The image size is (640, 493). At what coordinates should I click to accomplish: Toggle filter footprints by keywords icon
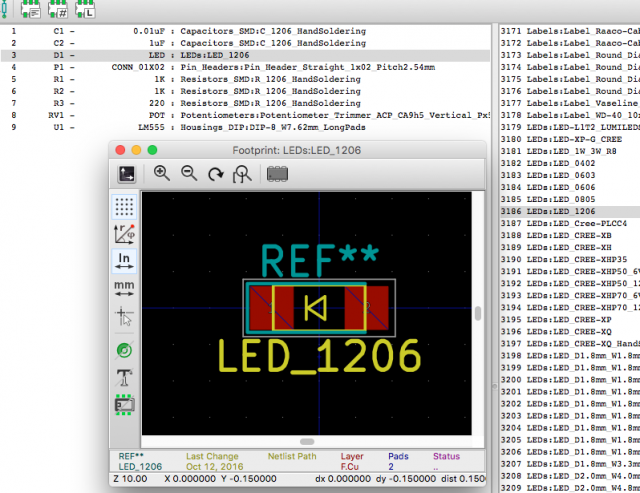(31, 9)
